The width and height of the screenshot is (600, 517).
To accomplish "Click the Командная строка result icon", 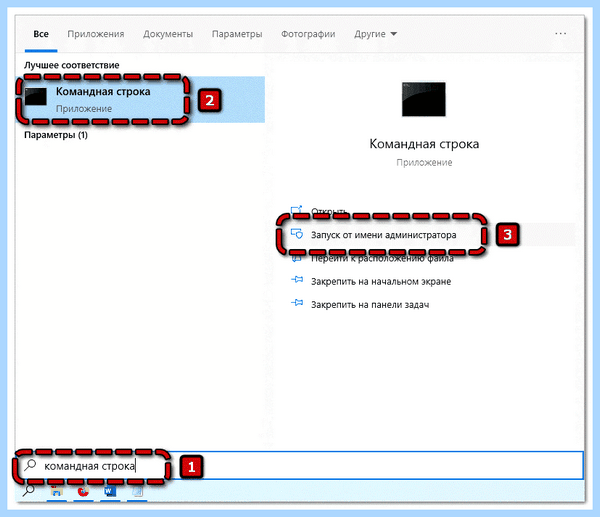I will coord(36,96).
